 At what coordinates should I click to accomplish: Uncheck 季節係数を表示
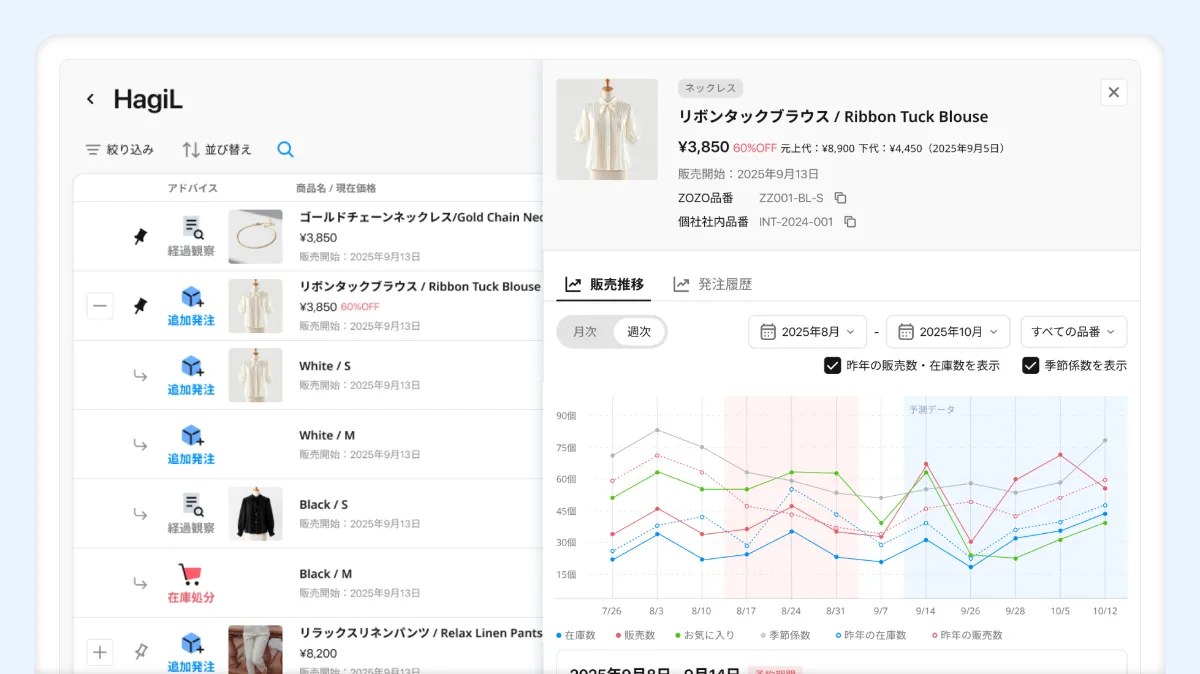(1030, 366)
